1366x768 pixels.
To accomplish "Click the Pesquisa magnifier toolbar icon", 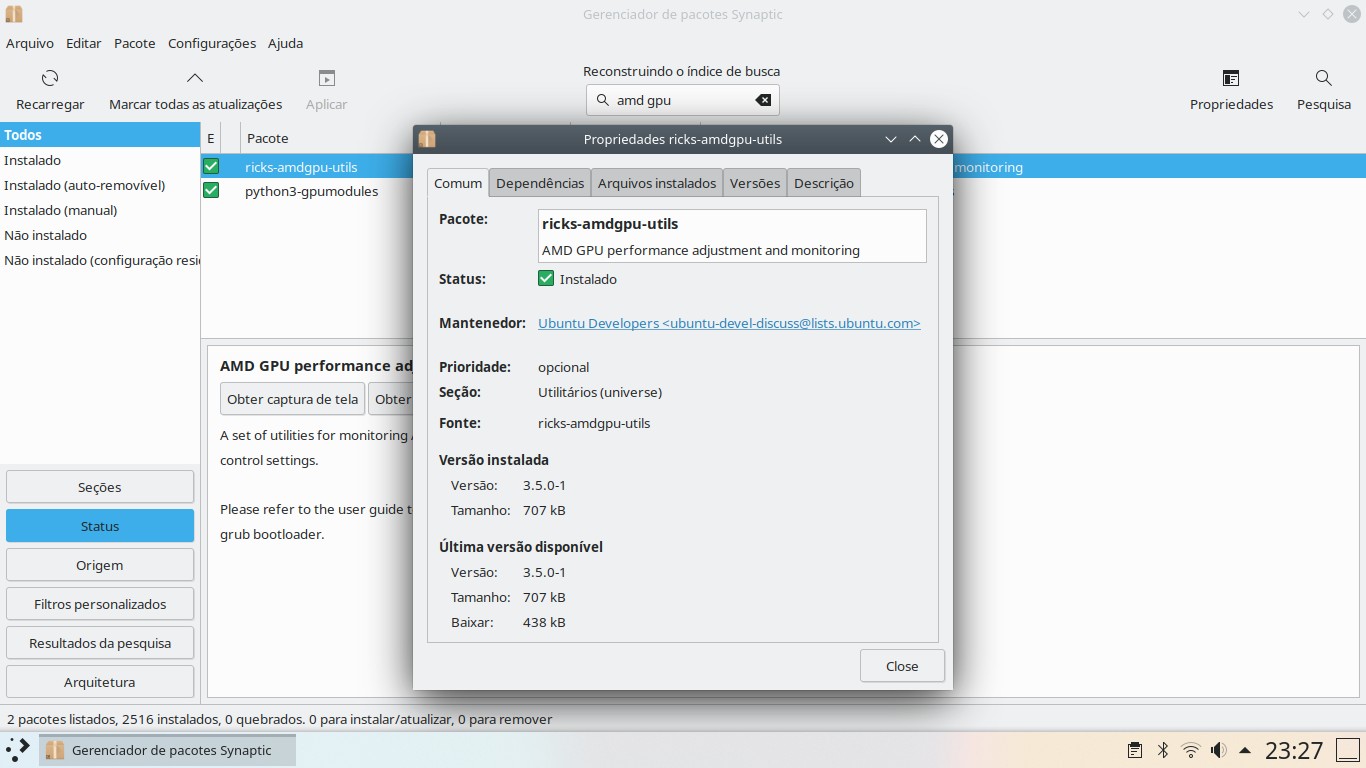I will (1323, 78).
